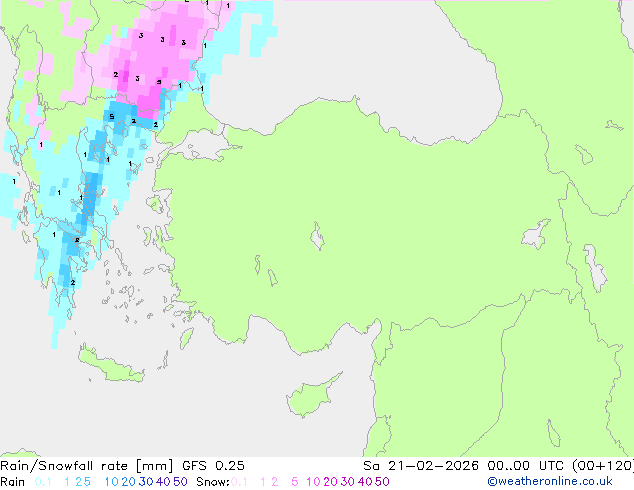Click the "Snow:" legend label
The image size is (634, 490).
(213, 482)
